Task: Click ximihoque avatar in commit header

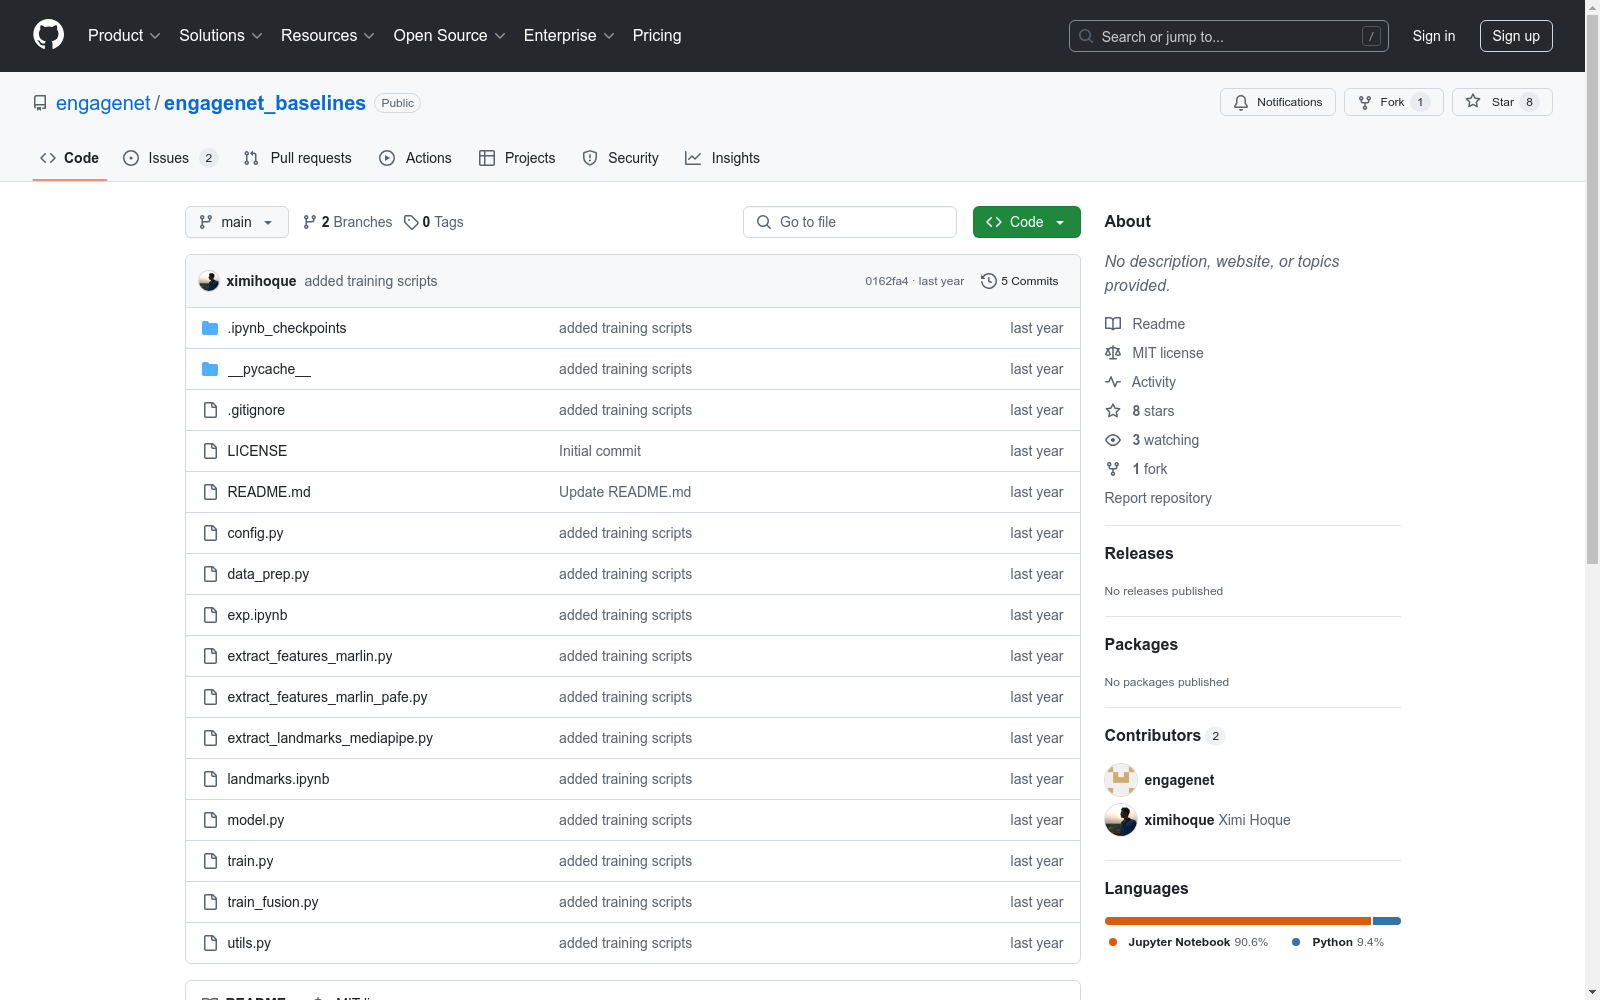Action: coord(209,281)
